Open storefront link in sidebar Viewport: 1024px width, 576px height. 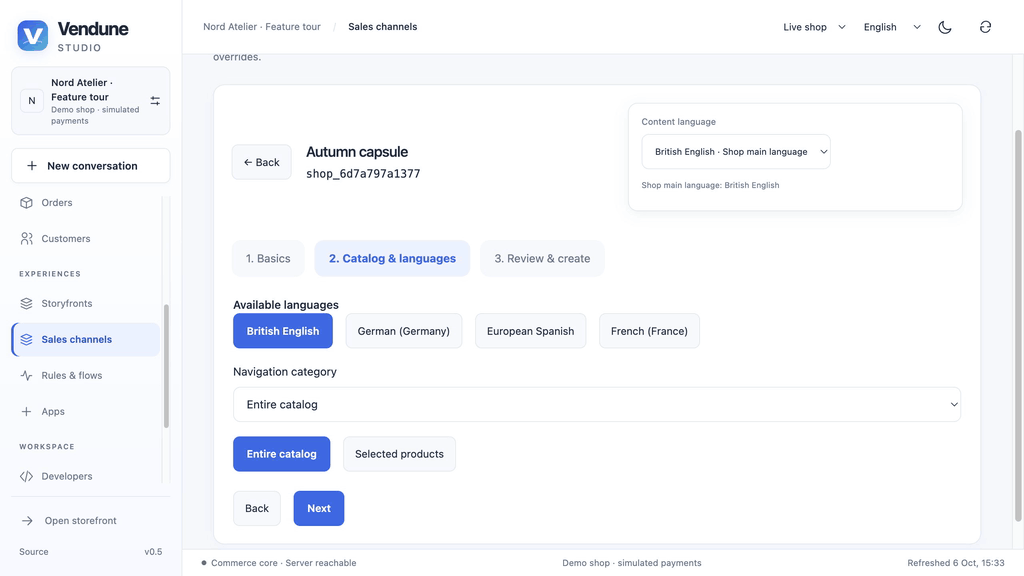coord(91,520)
